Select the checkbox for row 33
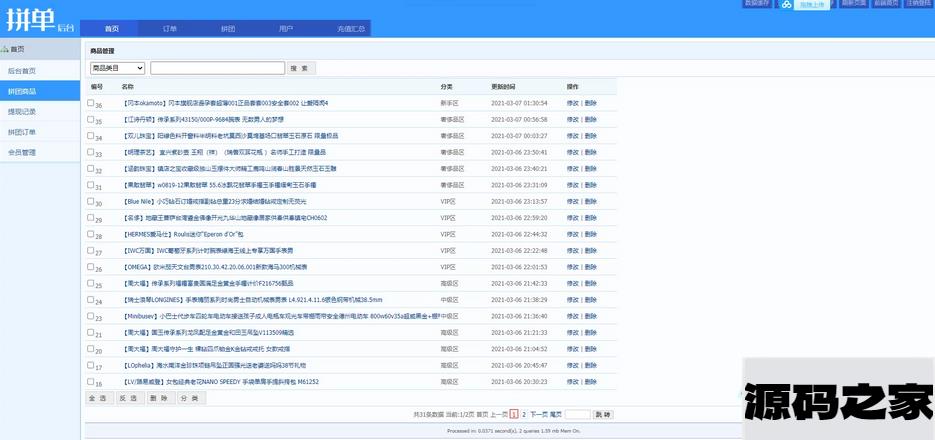 tap(90, 152)
